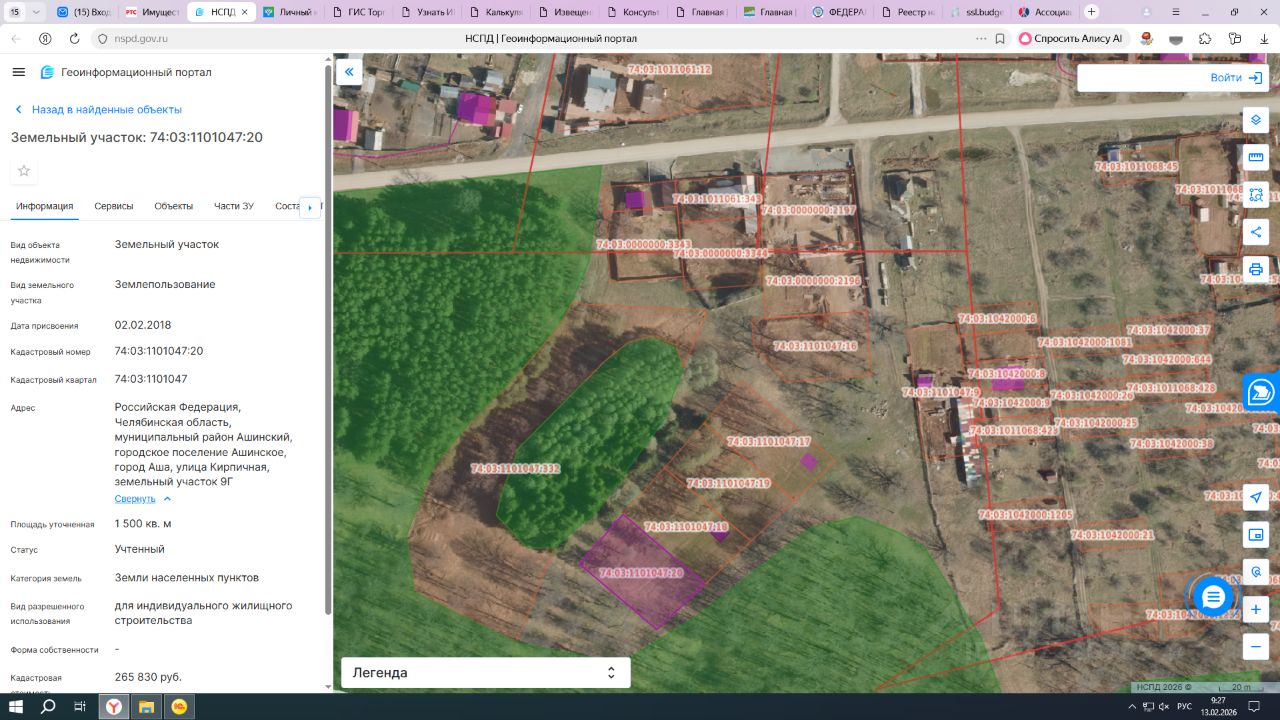This screenshot has height=720, width=1280.
Task: Activate the area selection search tool
Action: pos(1256,194)
